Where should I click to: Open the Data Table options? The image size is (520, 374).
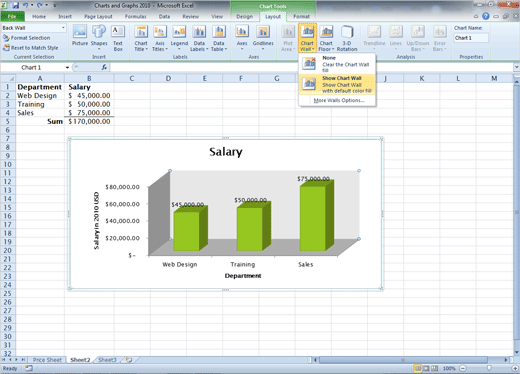pyautogui.click(x=219, y=38)
